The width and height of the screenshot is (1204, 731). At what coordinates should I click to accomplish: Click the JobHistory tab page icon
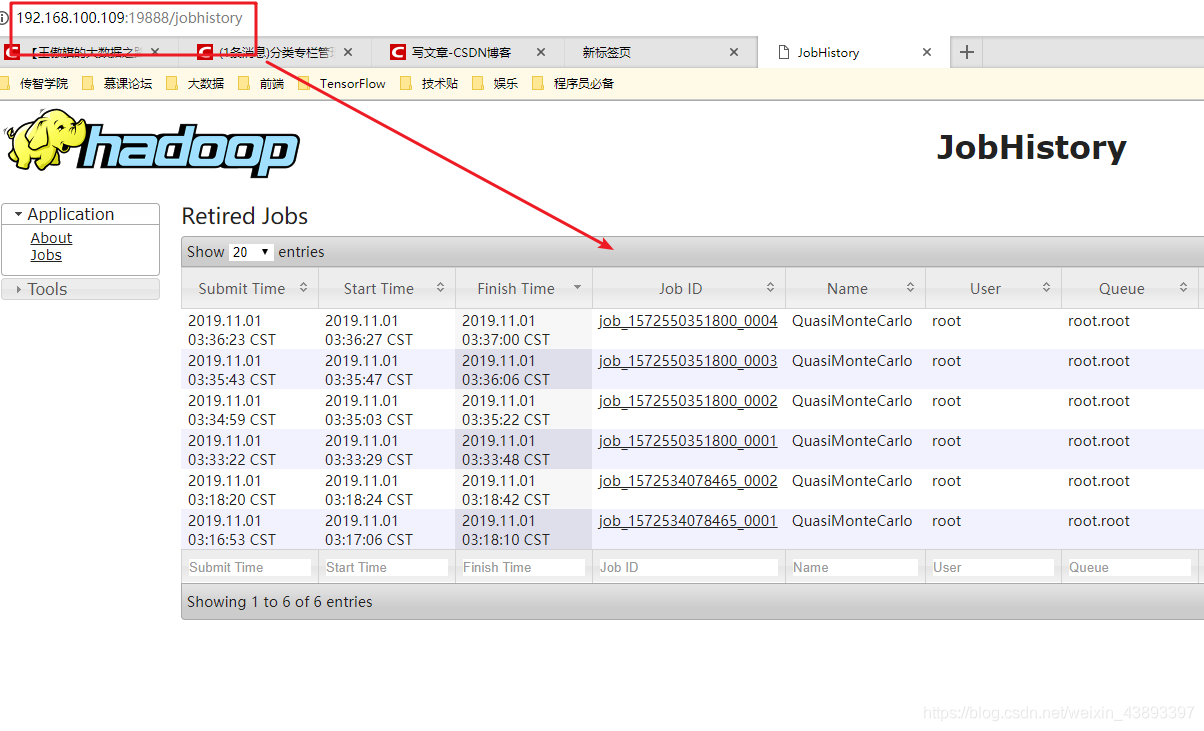click(x=783, y=52)
